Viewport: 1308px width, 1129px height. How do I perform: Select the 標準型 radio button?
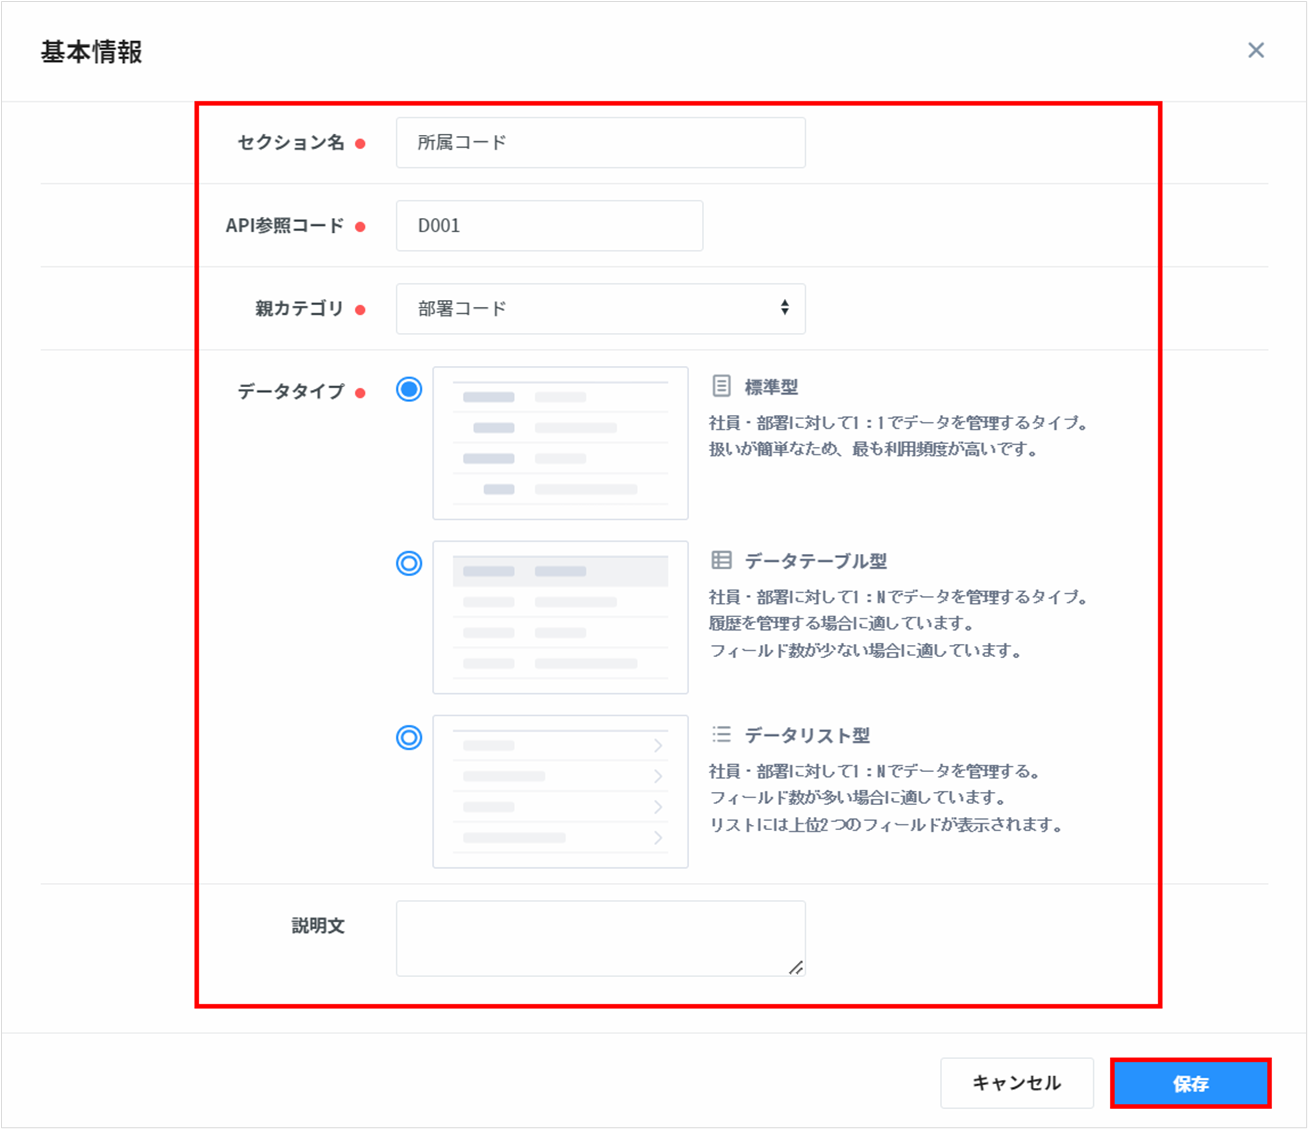click(x=409, y=389)
